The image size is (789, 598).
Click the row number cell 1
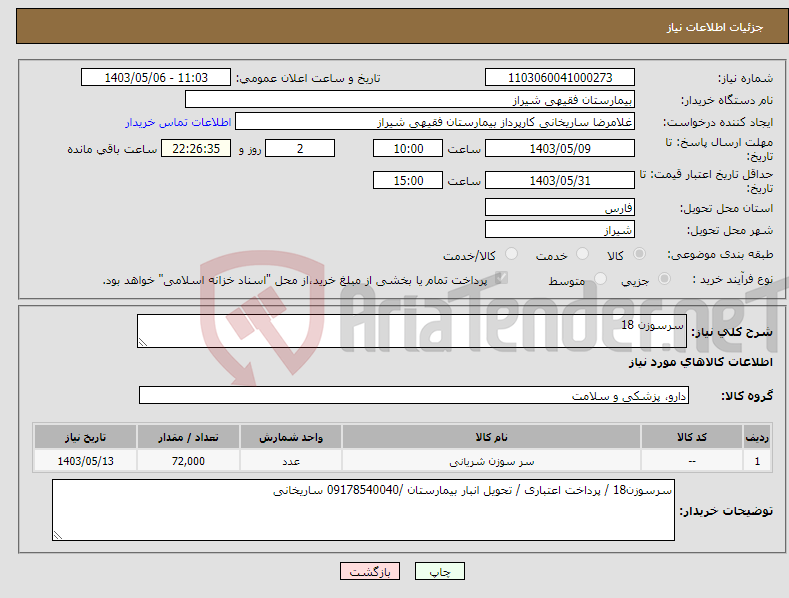pyautogui.click(x=757, y=461)
